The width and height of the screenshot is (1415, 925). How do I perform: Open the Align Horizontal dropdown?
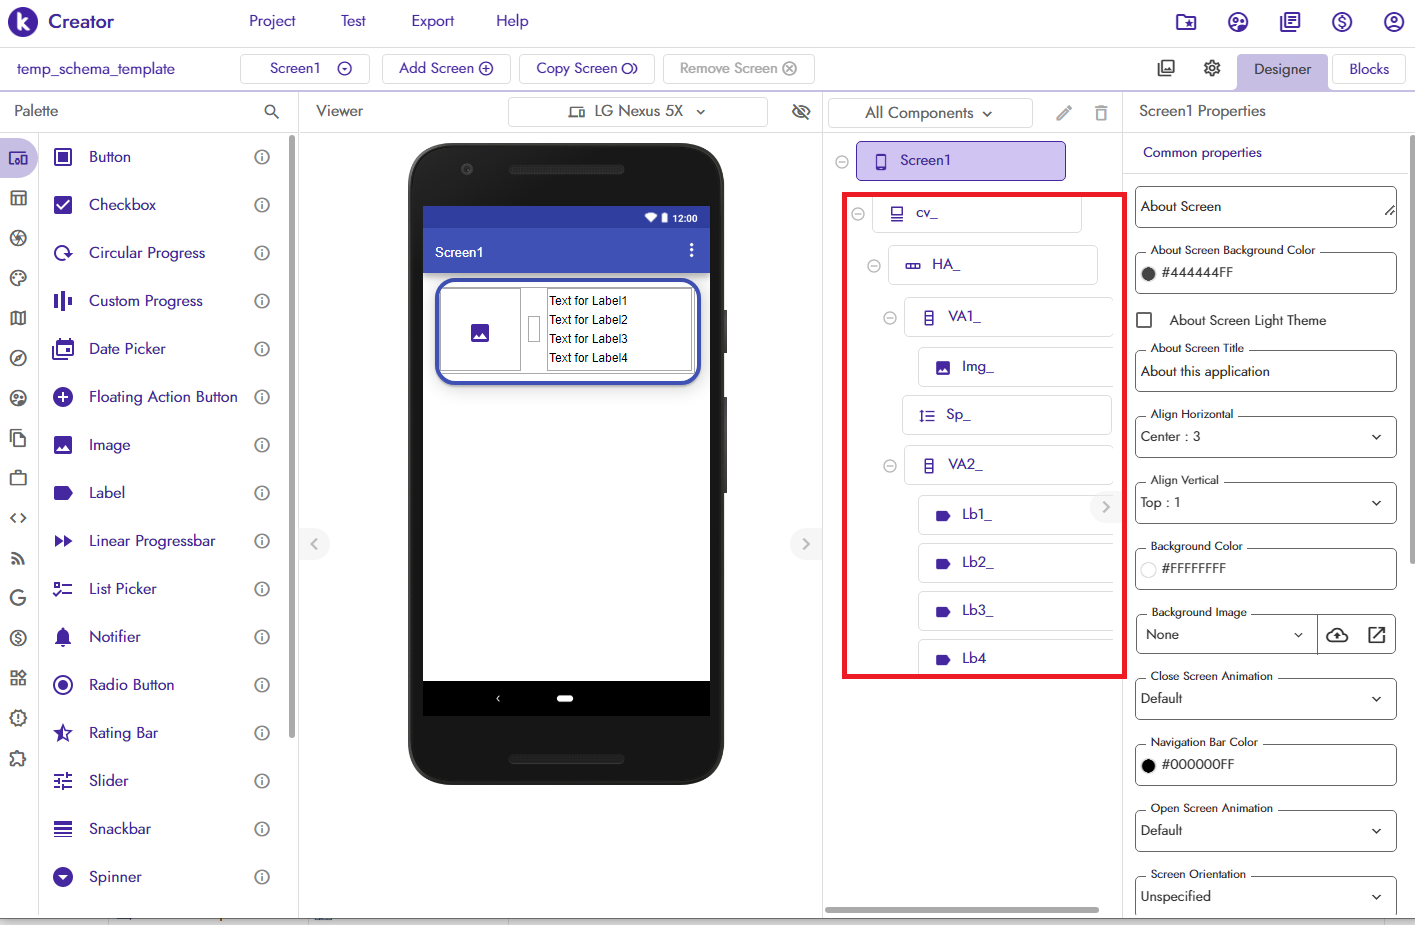click(x=1265, y=437)
